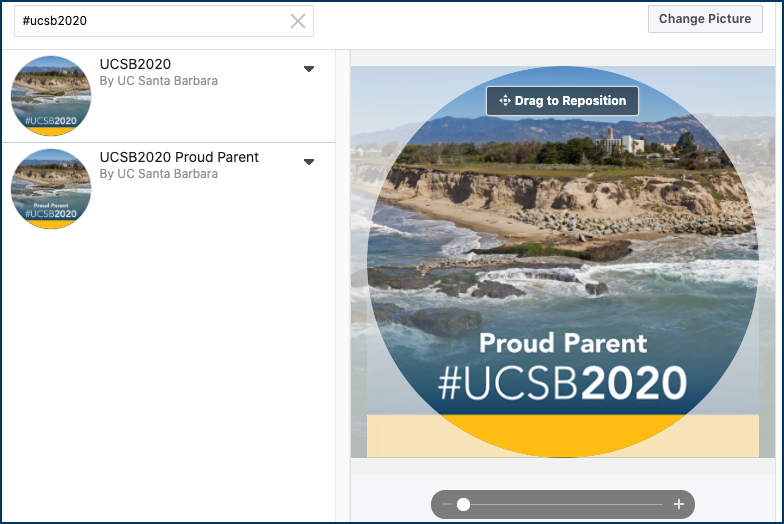This screenshot has width=784, height=524.
Task: Click the Proud Parent text in preview
Action: [x=563, y=343]
